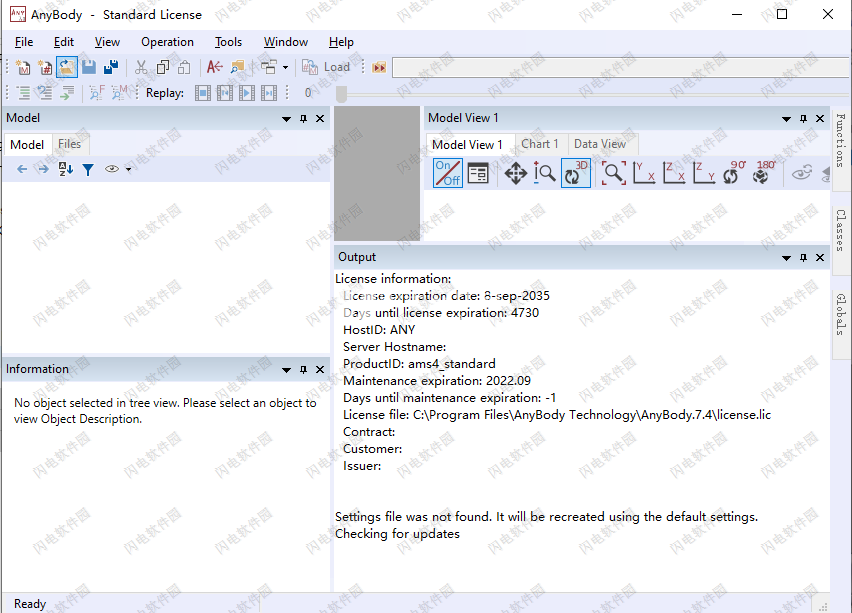
Task: Paste from clipboard
Action: point(184,67)
